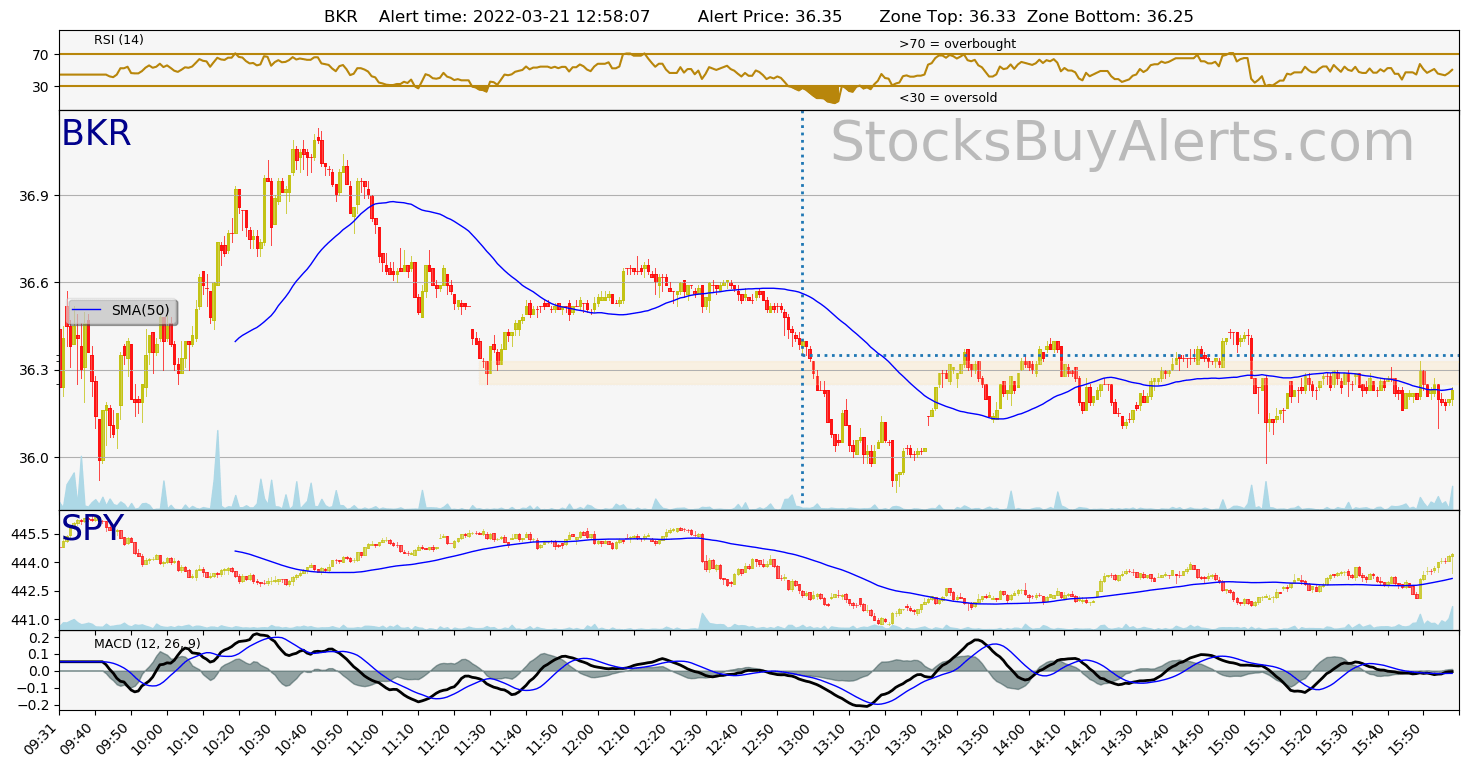
Task: Click 'Zone Top: 36.33' in the title
Action: coord(949,17)
